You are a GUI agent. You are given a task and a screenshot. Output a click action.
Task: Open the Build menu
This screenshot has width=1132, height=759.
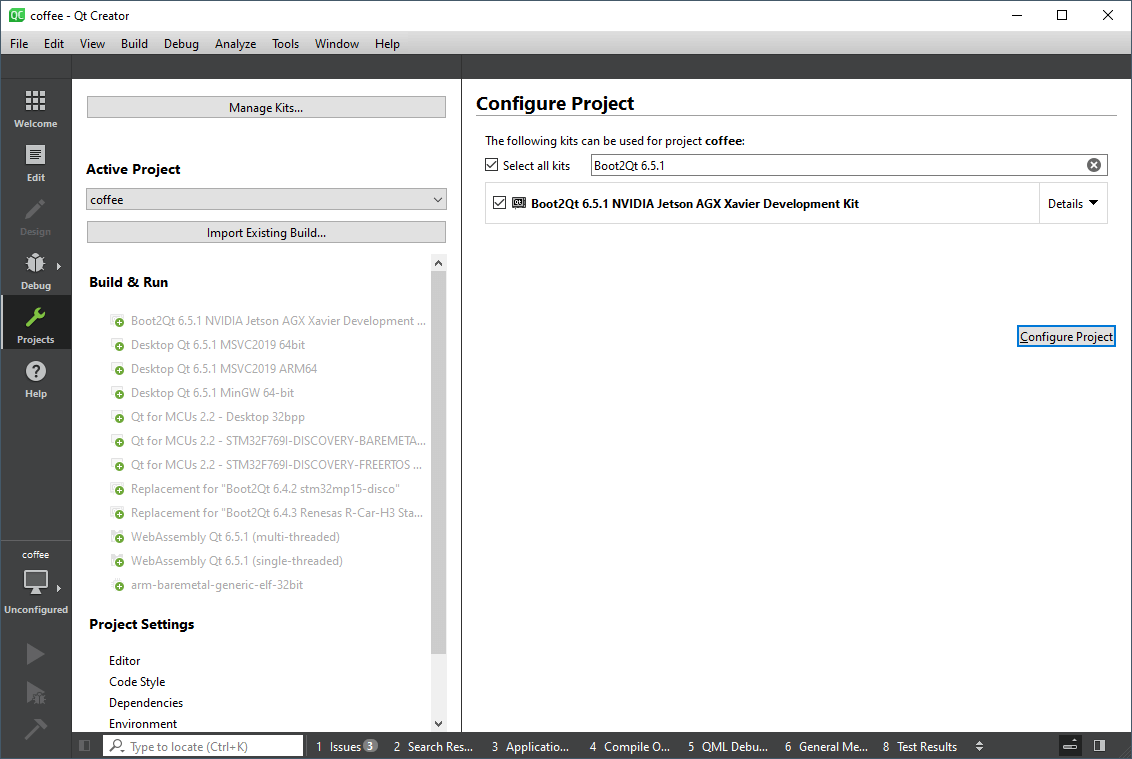coord(134,43)
